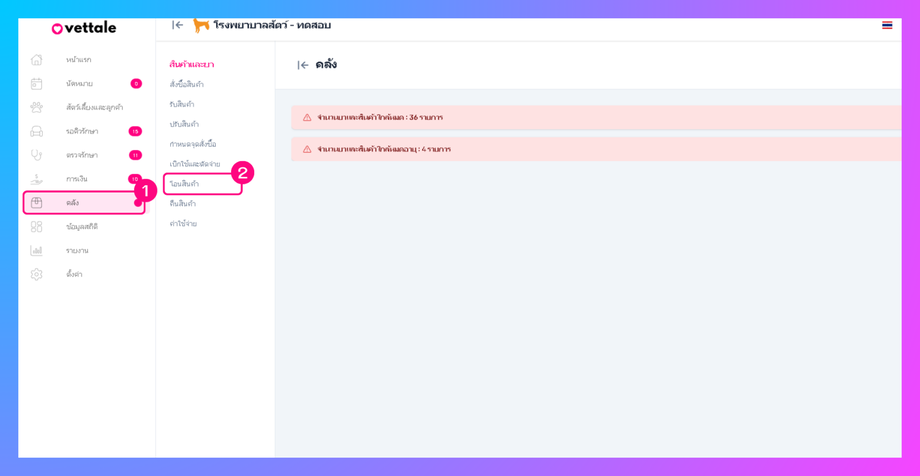This screenshot has width=920, height=476.
Task: Open คืนสินค้า (return products) submenu
Action: click(x=182, y=204)
